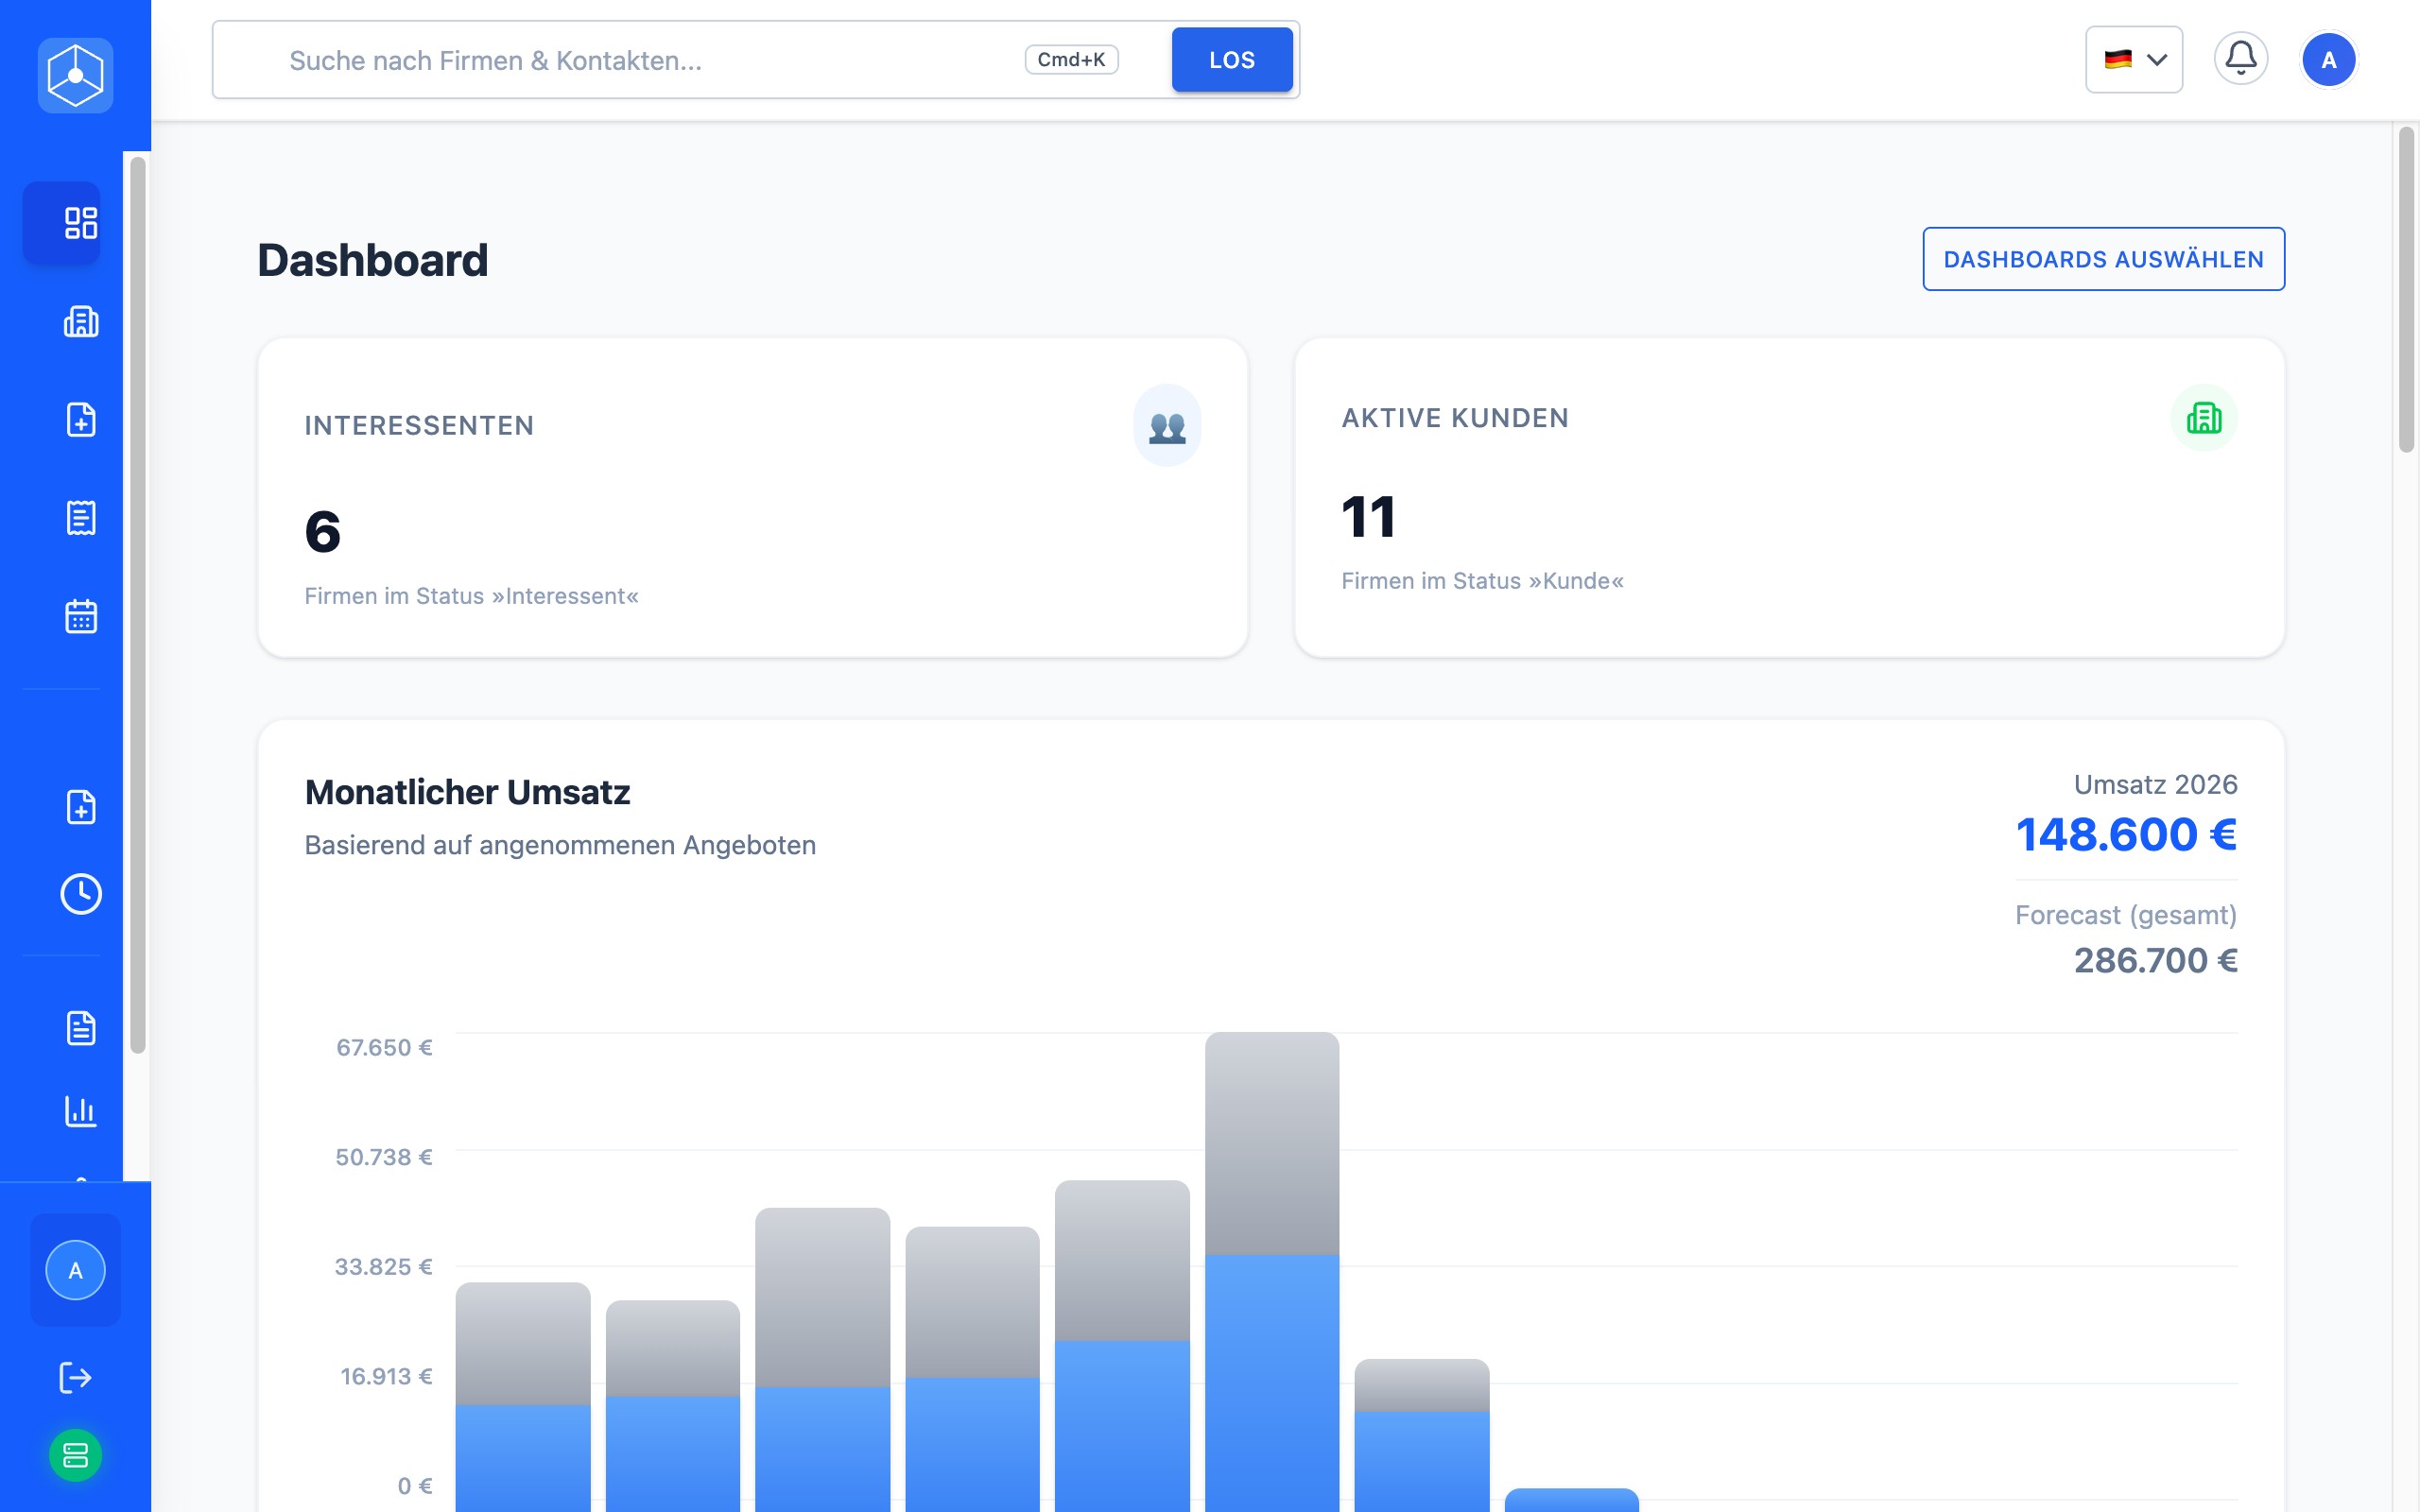Open the text document icon in sidebar
Screen dimensions: 2420x1512
[81, 1028]
